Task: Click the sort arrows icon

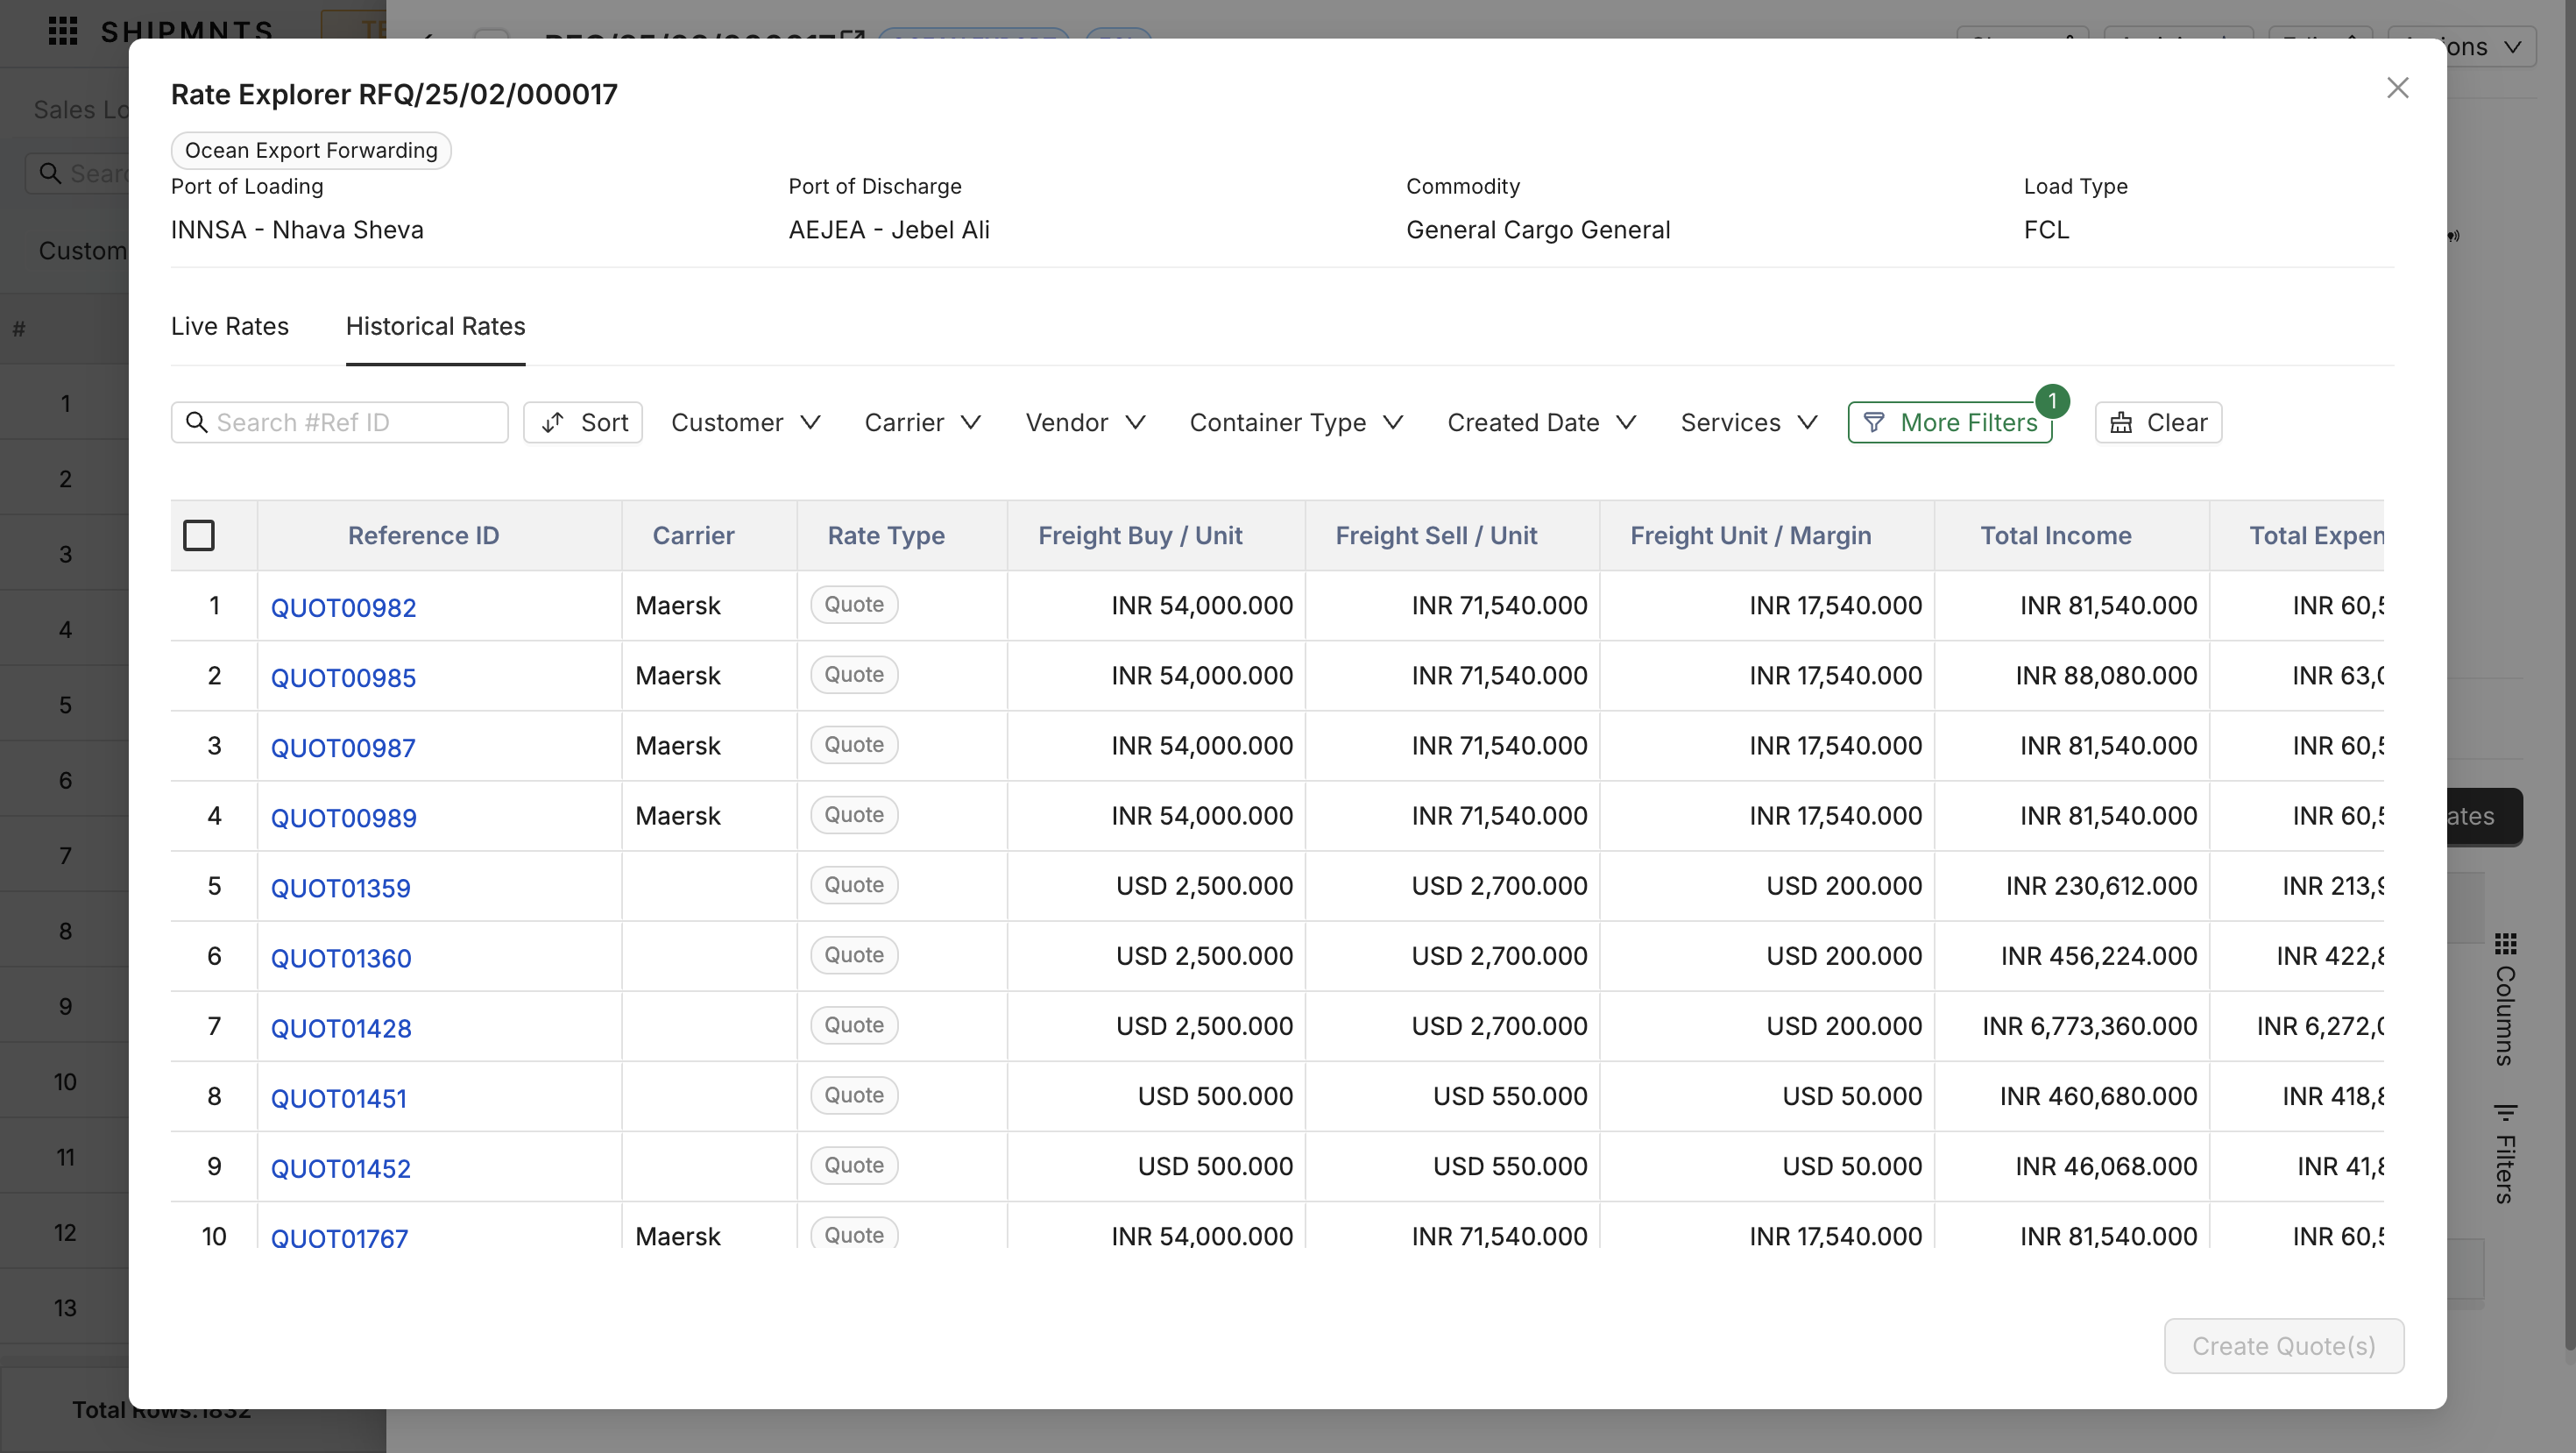Action: [x=552, y=422]
